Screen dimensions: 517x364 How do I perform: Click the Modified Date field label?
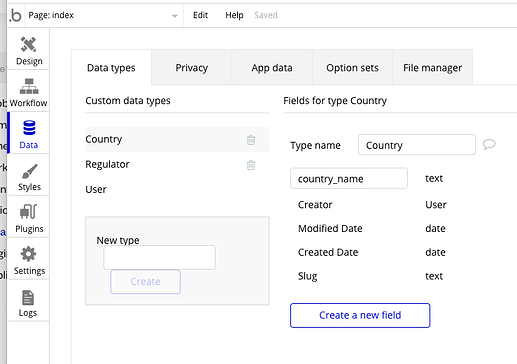tap(330, 229)
